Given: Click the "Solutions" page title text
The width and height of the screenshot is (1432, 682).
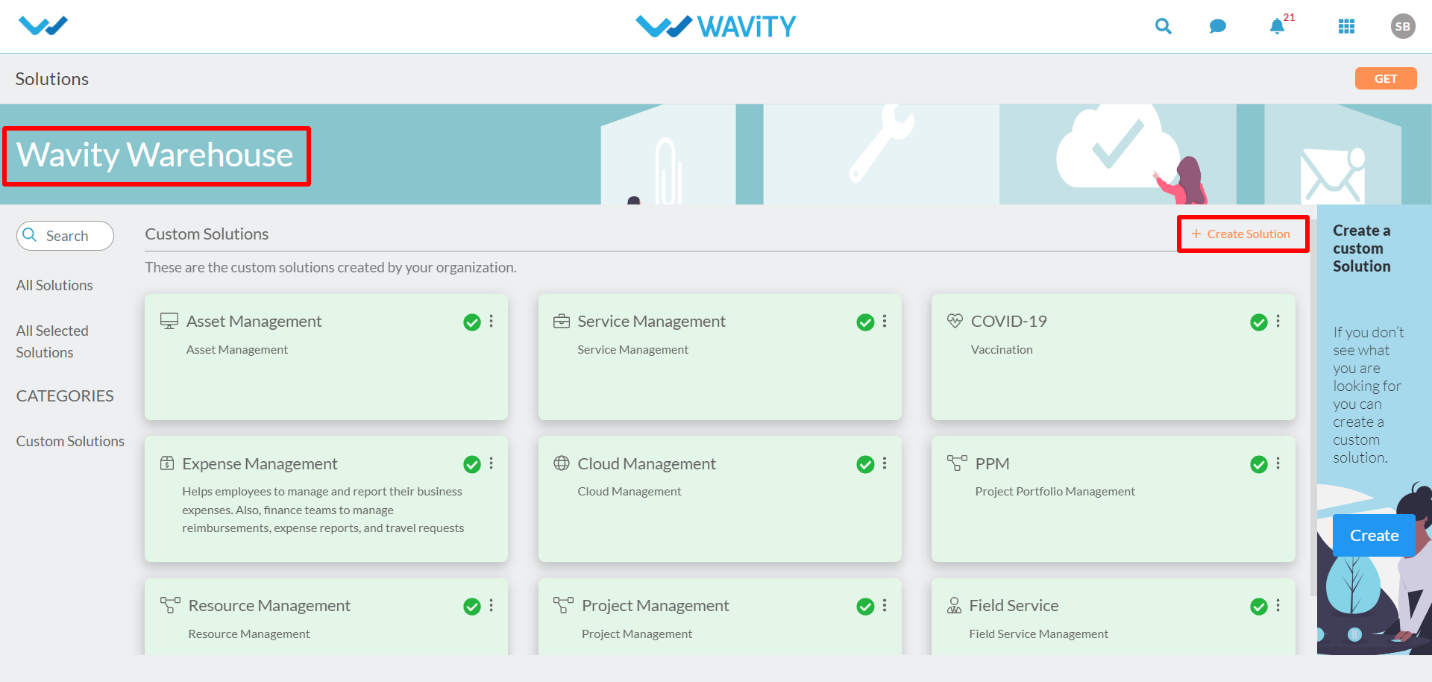Looking at the screenshot, I should coord(52,79).
